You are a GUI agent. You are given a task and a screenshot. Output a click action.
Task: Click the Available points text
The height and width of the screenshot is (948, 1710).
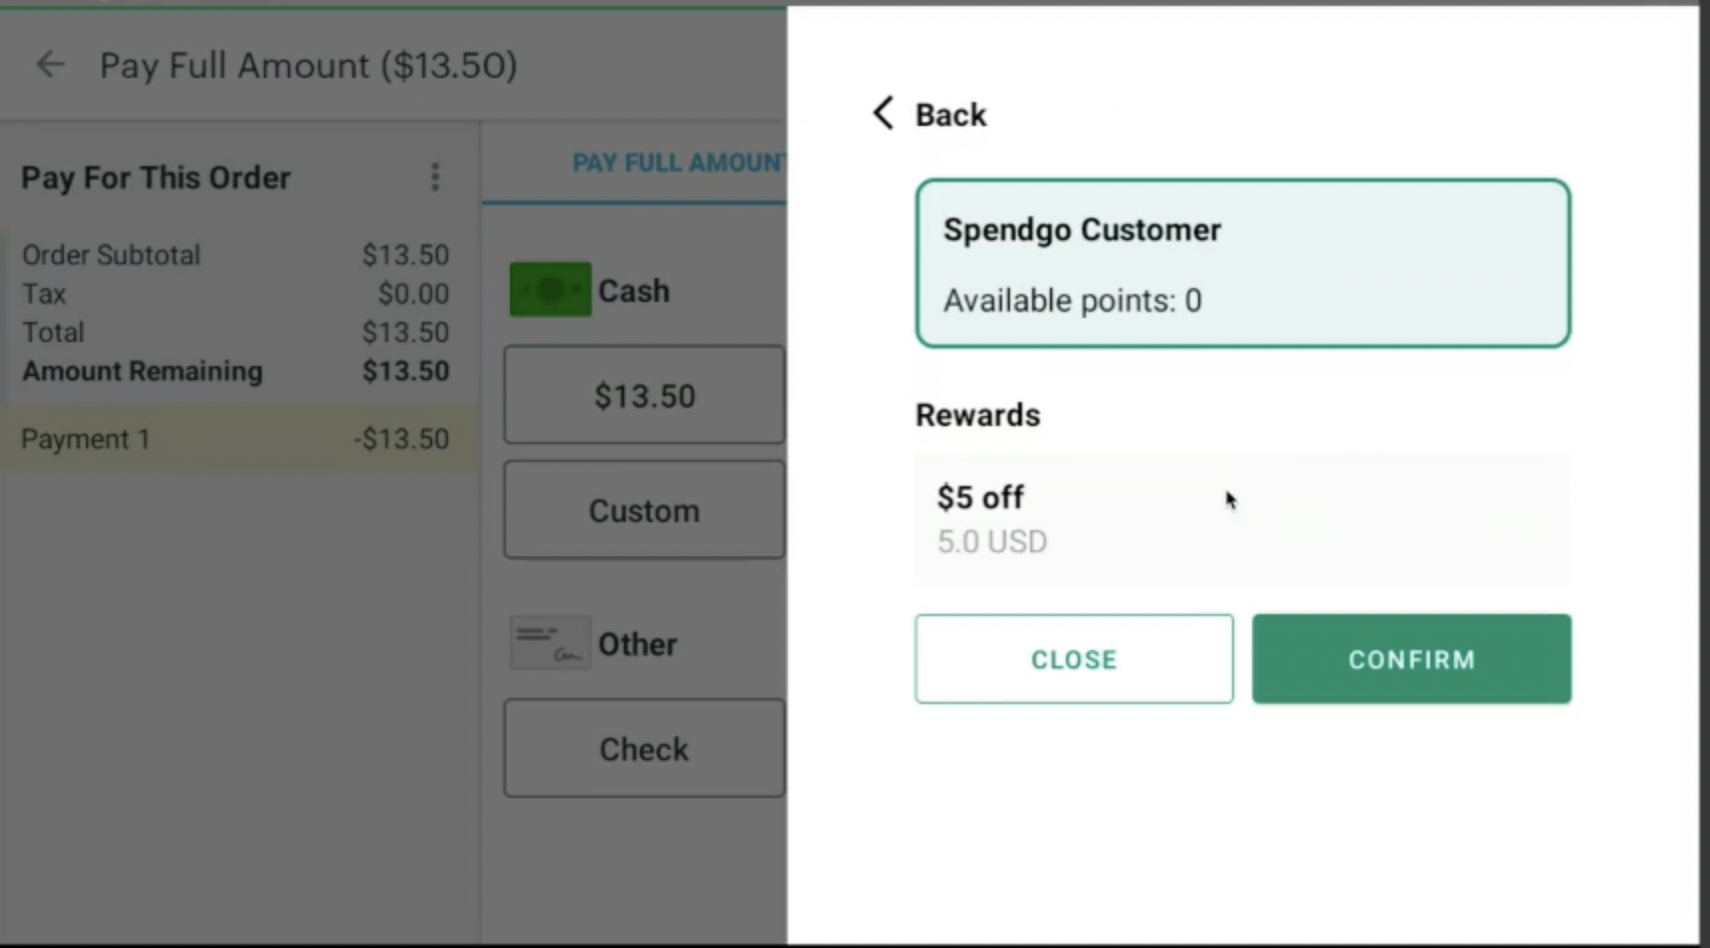tap(1072, 301)
